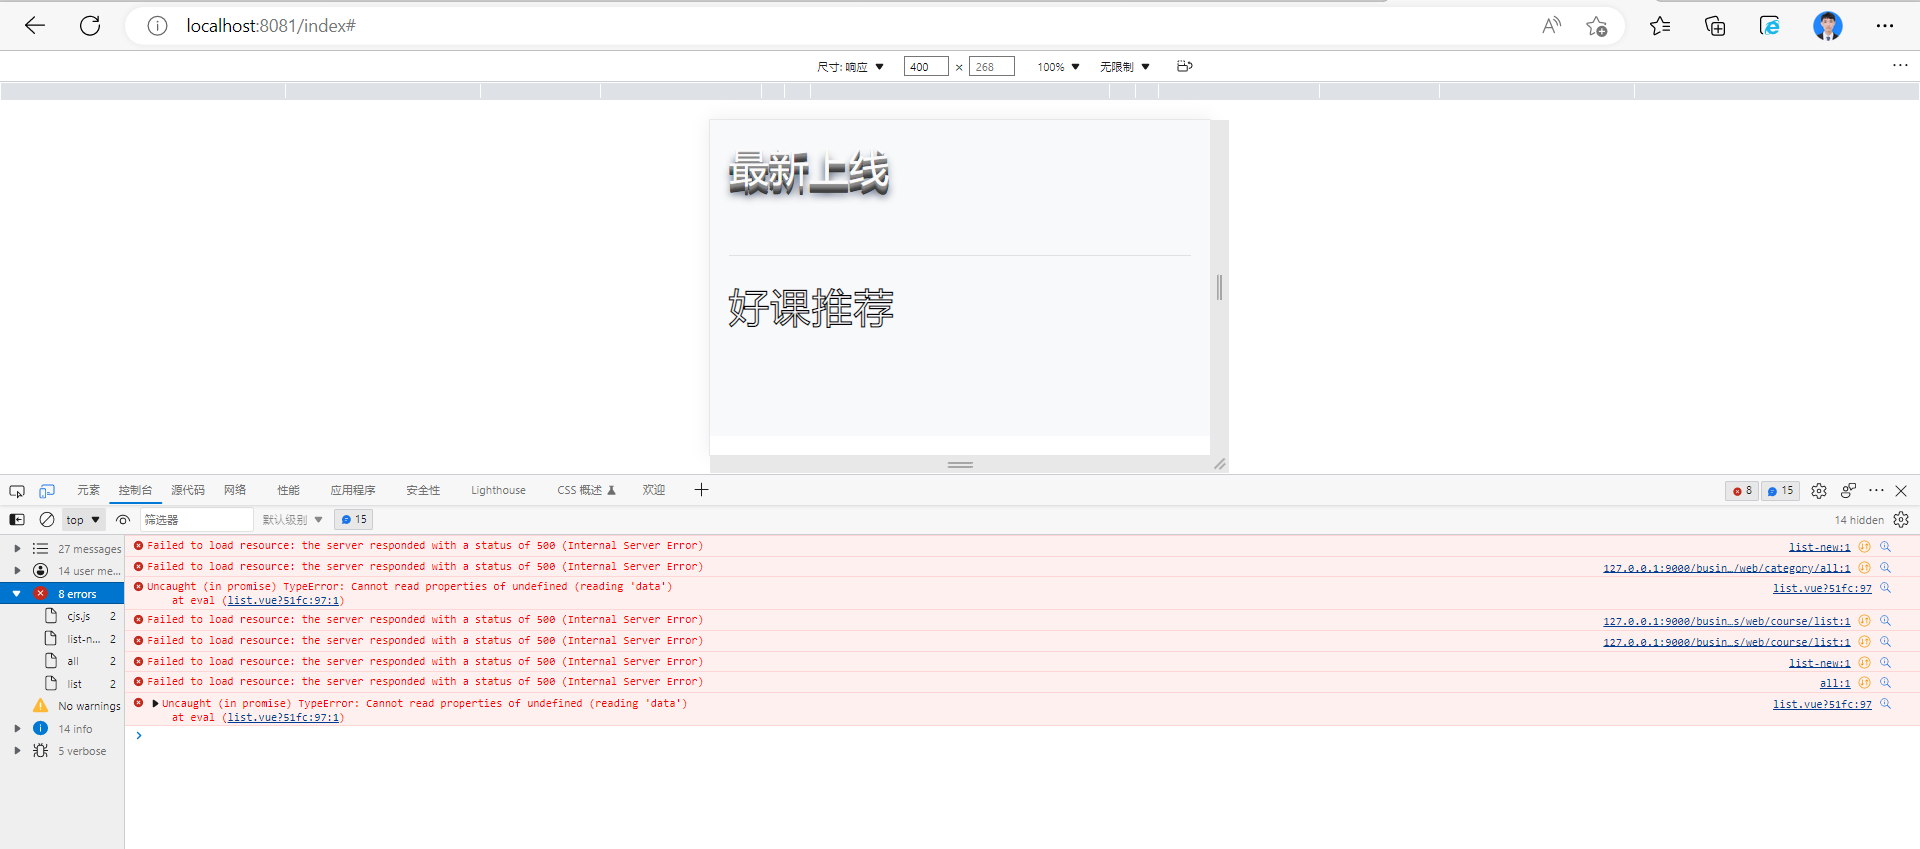Viewport: 1920px width, 849px height.
Task: Open the default log levels dropdown
Action: pyautogui.click(x=292, y=520)
